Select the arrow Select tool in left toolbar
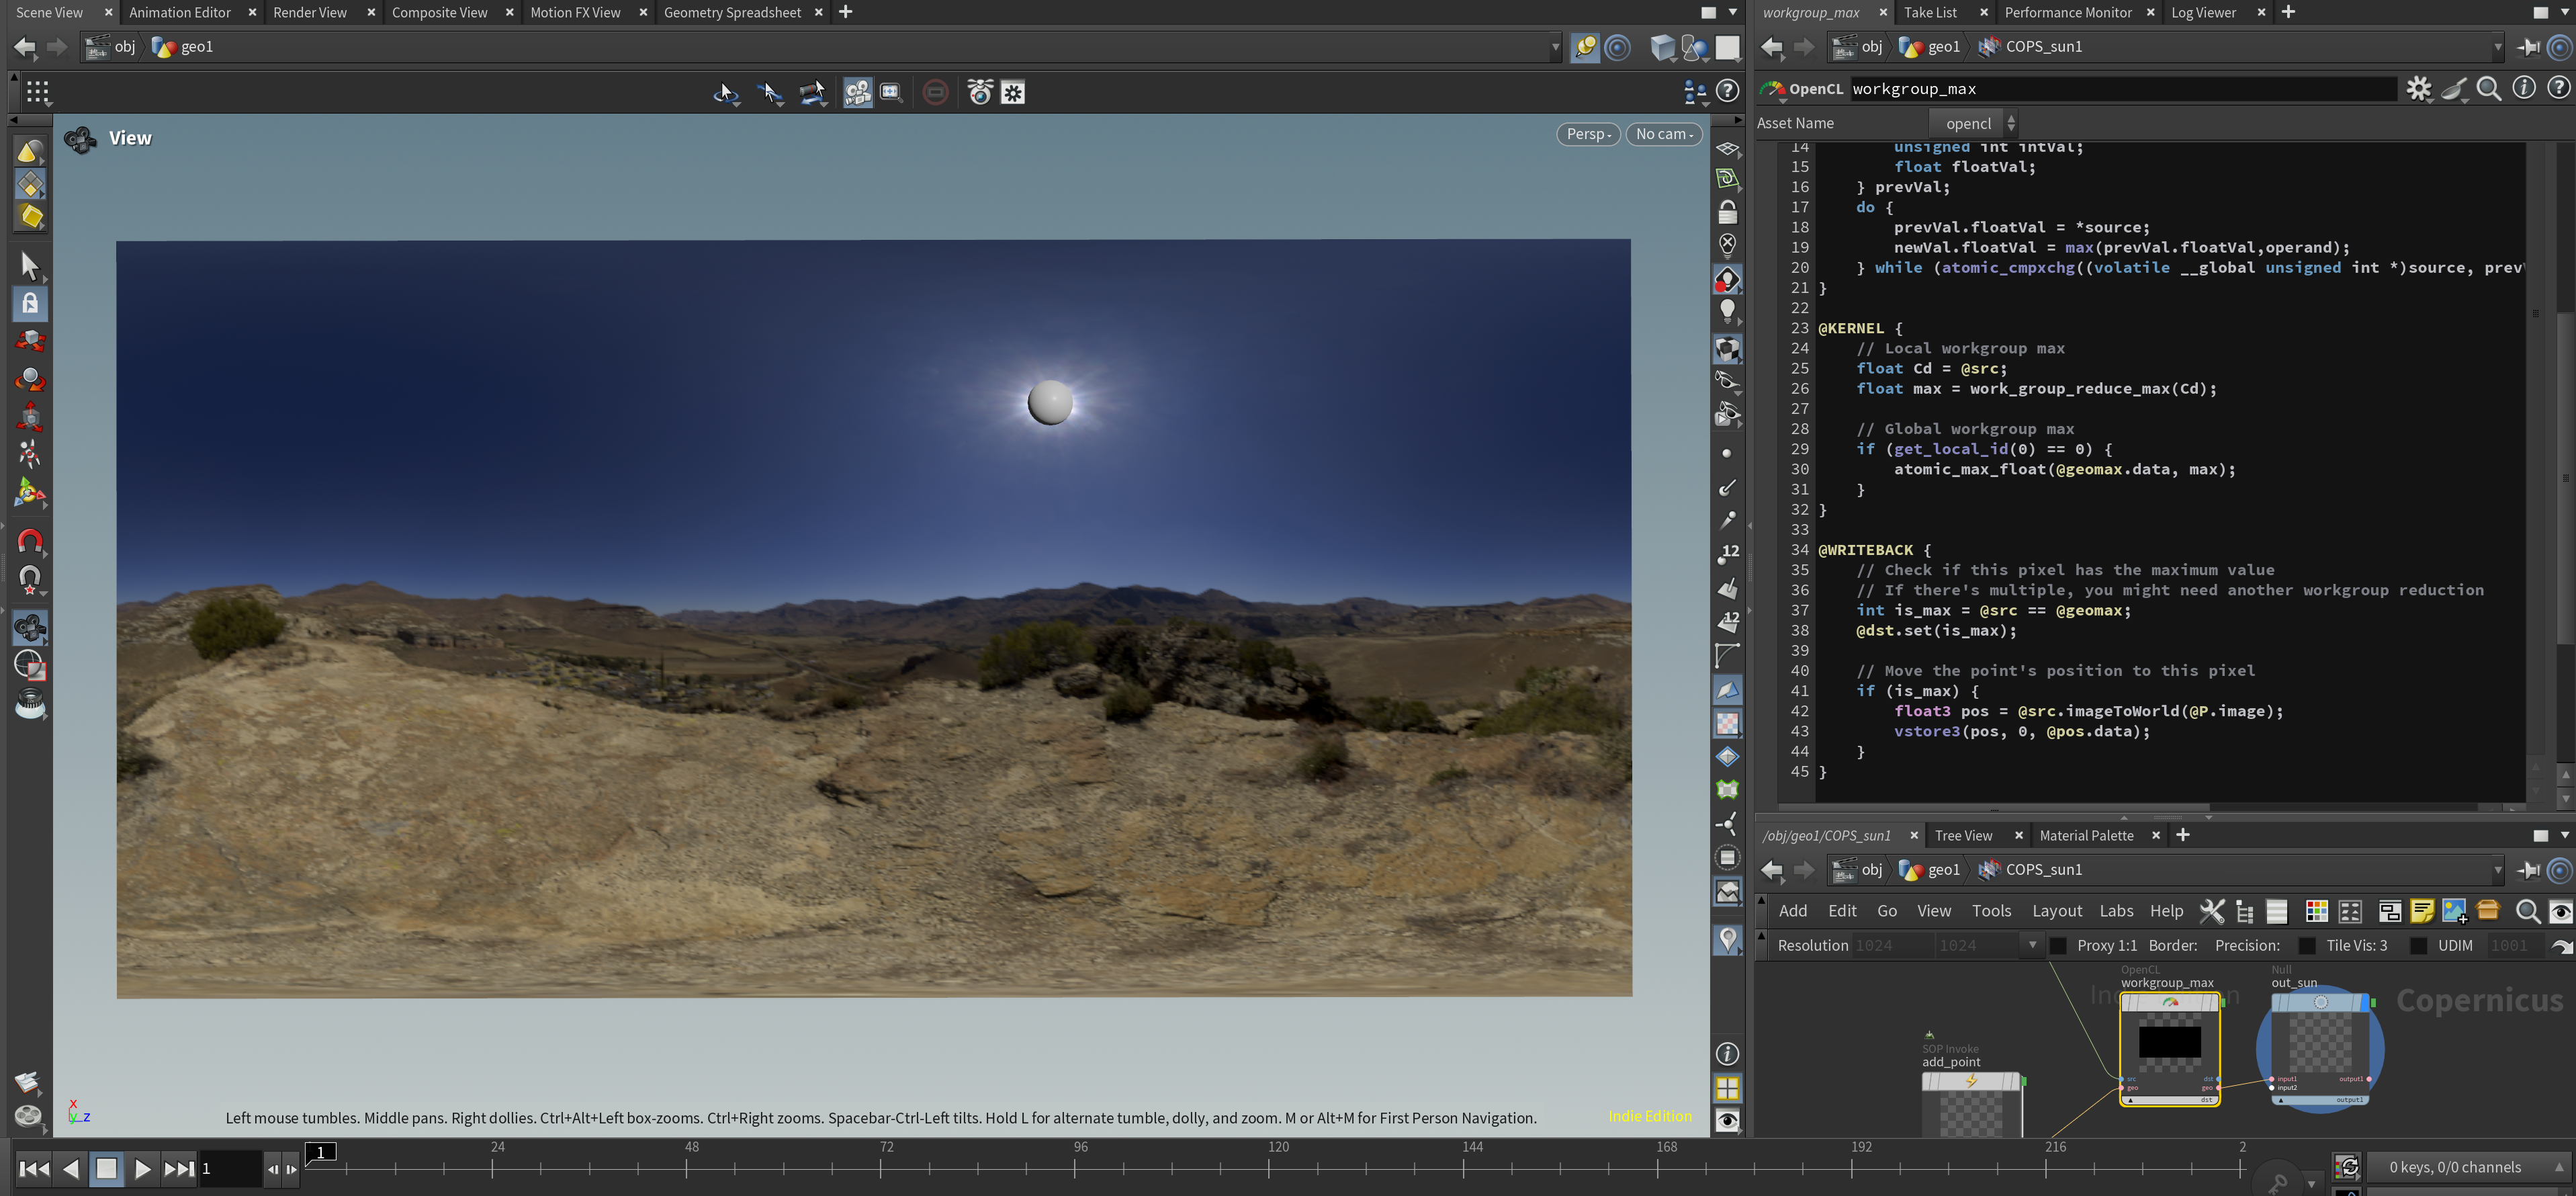 click(30, 266)
